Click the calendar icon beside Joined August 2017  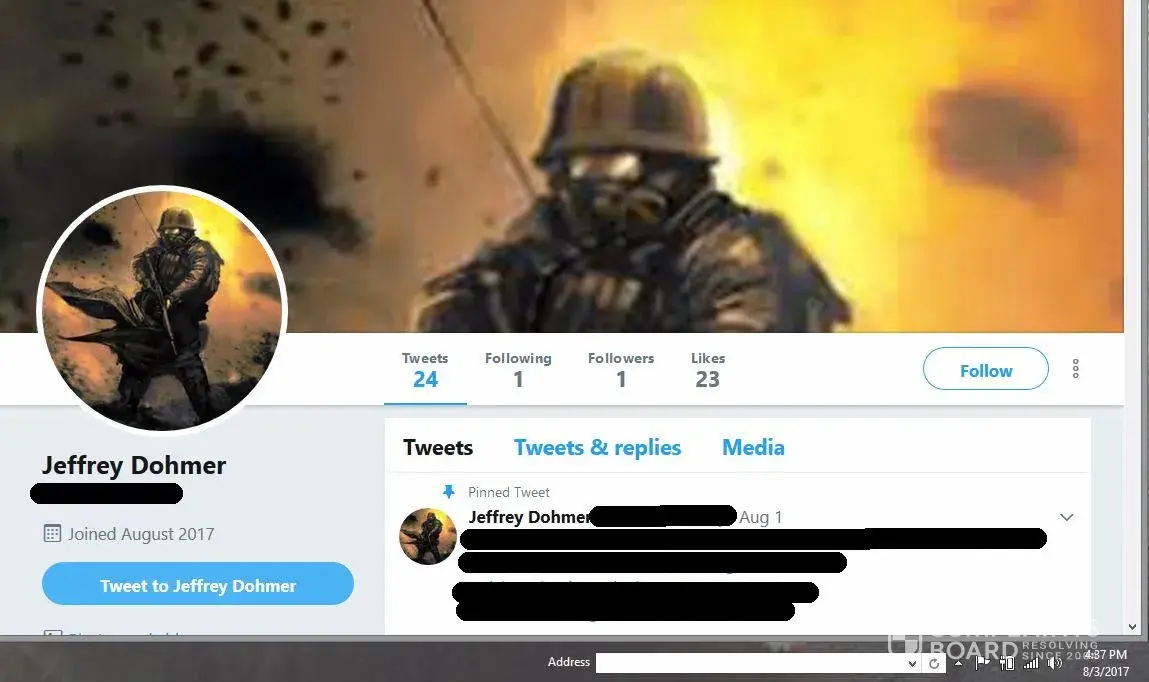(x=52, y=533)
